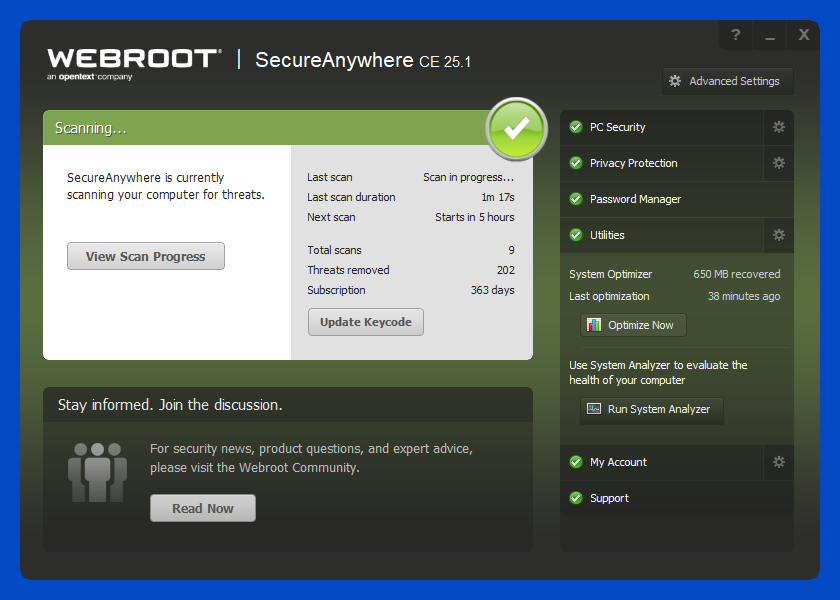The width and height of the screenshot is (840, 600).
Task: Click 'SecureAnywhere CE 25.1' title text
Action: 363,60
